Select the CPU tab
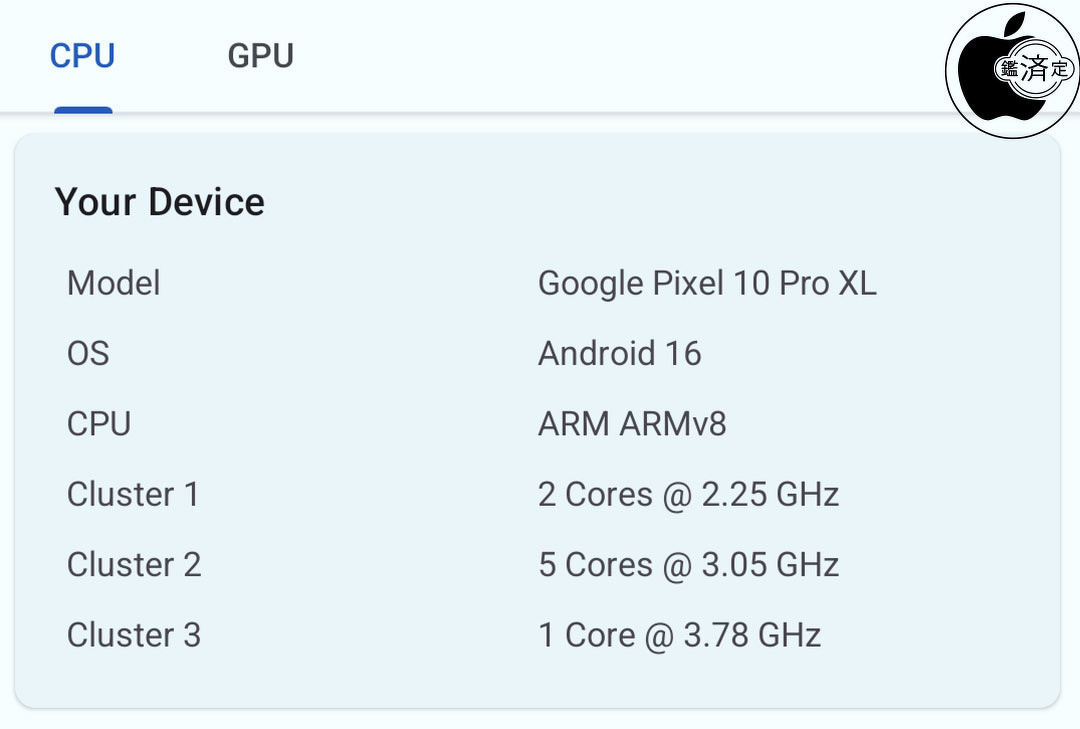Image resolution: width=1080 pixels, height=729 pixels. pyautogui.click(x=82, y=55)
